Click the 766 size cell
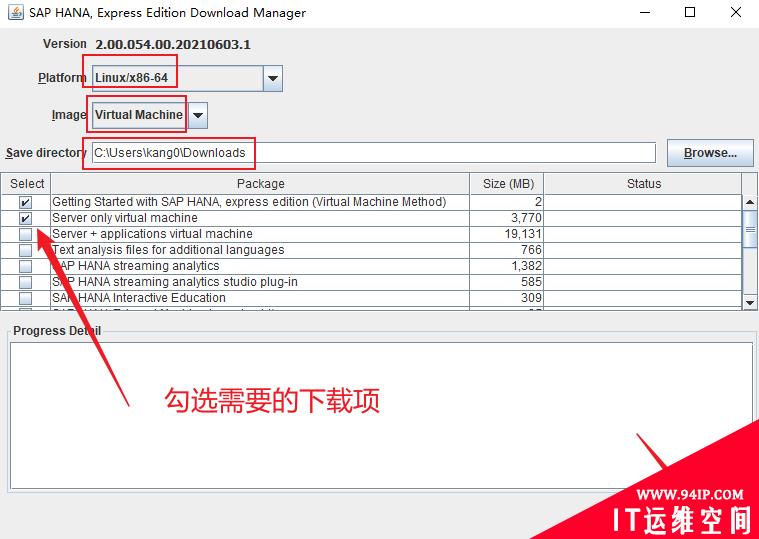Image resolution: width=759 pixels, height=539 pixels. [x=506, y=250]
